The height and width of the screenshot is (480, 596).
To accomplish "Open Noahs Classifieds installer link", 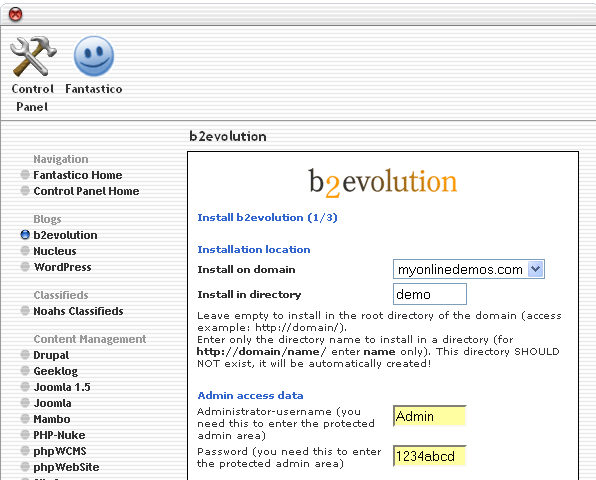I will 78,311.
